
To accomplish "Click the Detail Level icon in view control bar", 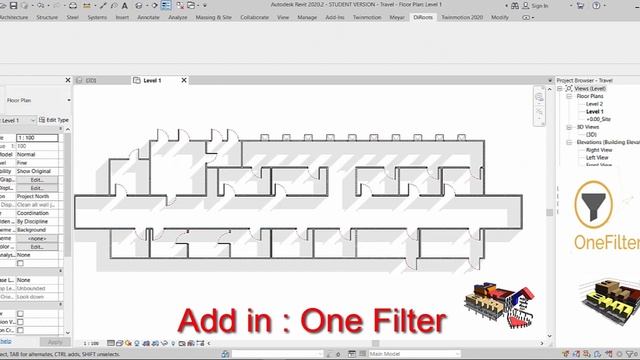I will point(111,343).
